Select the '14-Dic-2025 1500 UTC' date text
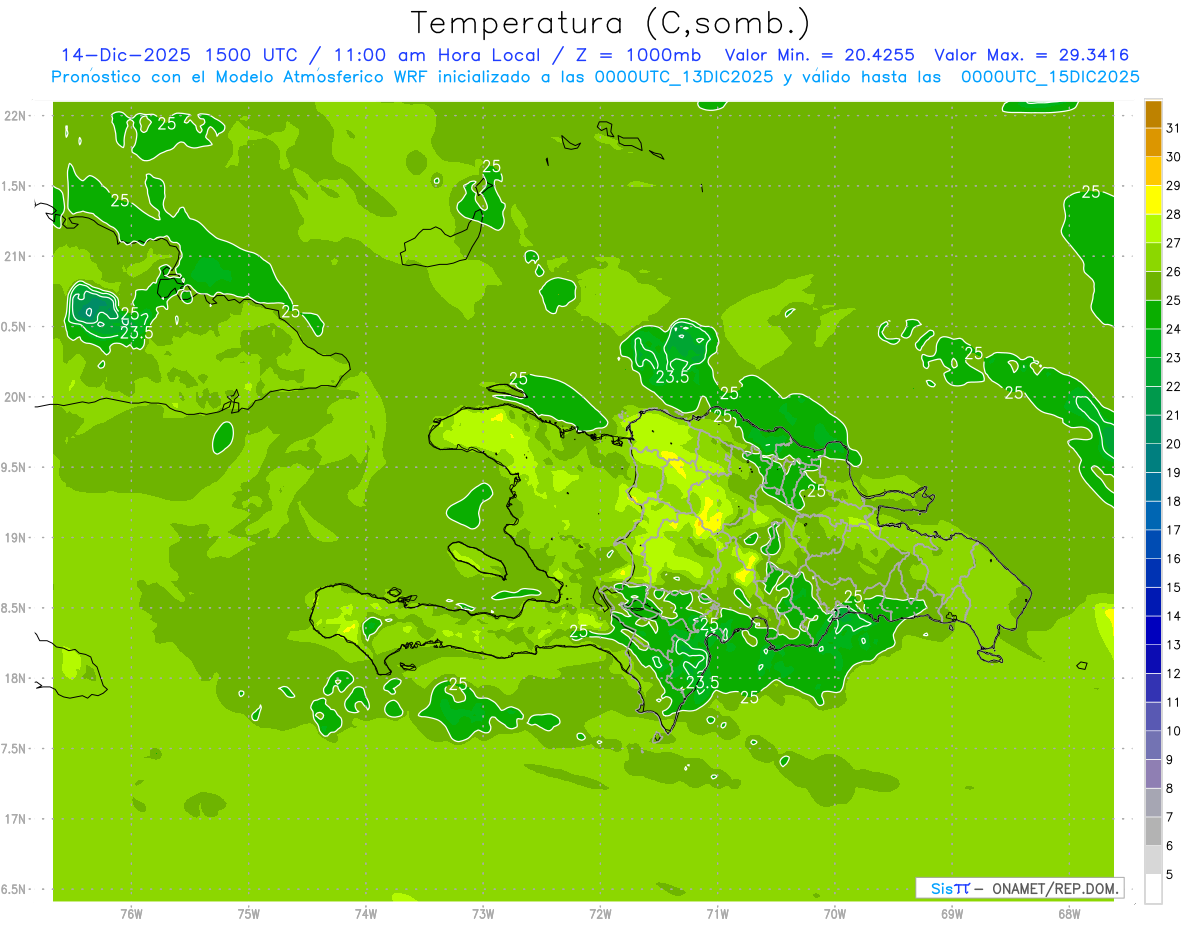Screen dimensions: 1200x927 coord(182,55)
